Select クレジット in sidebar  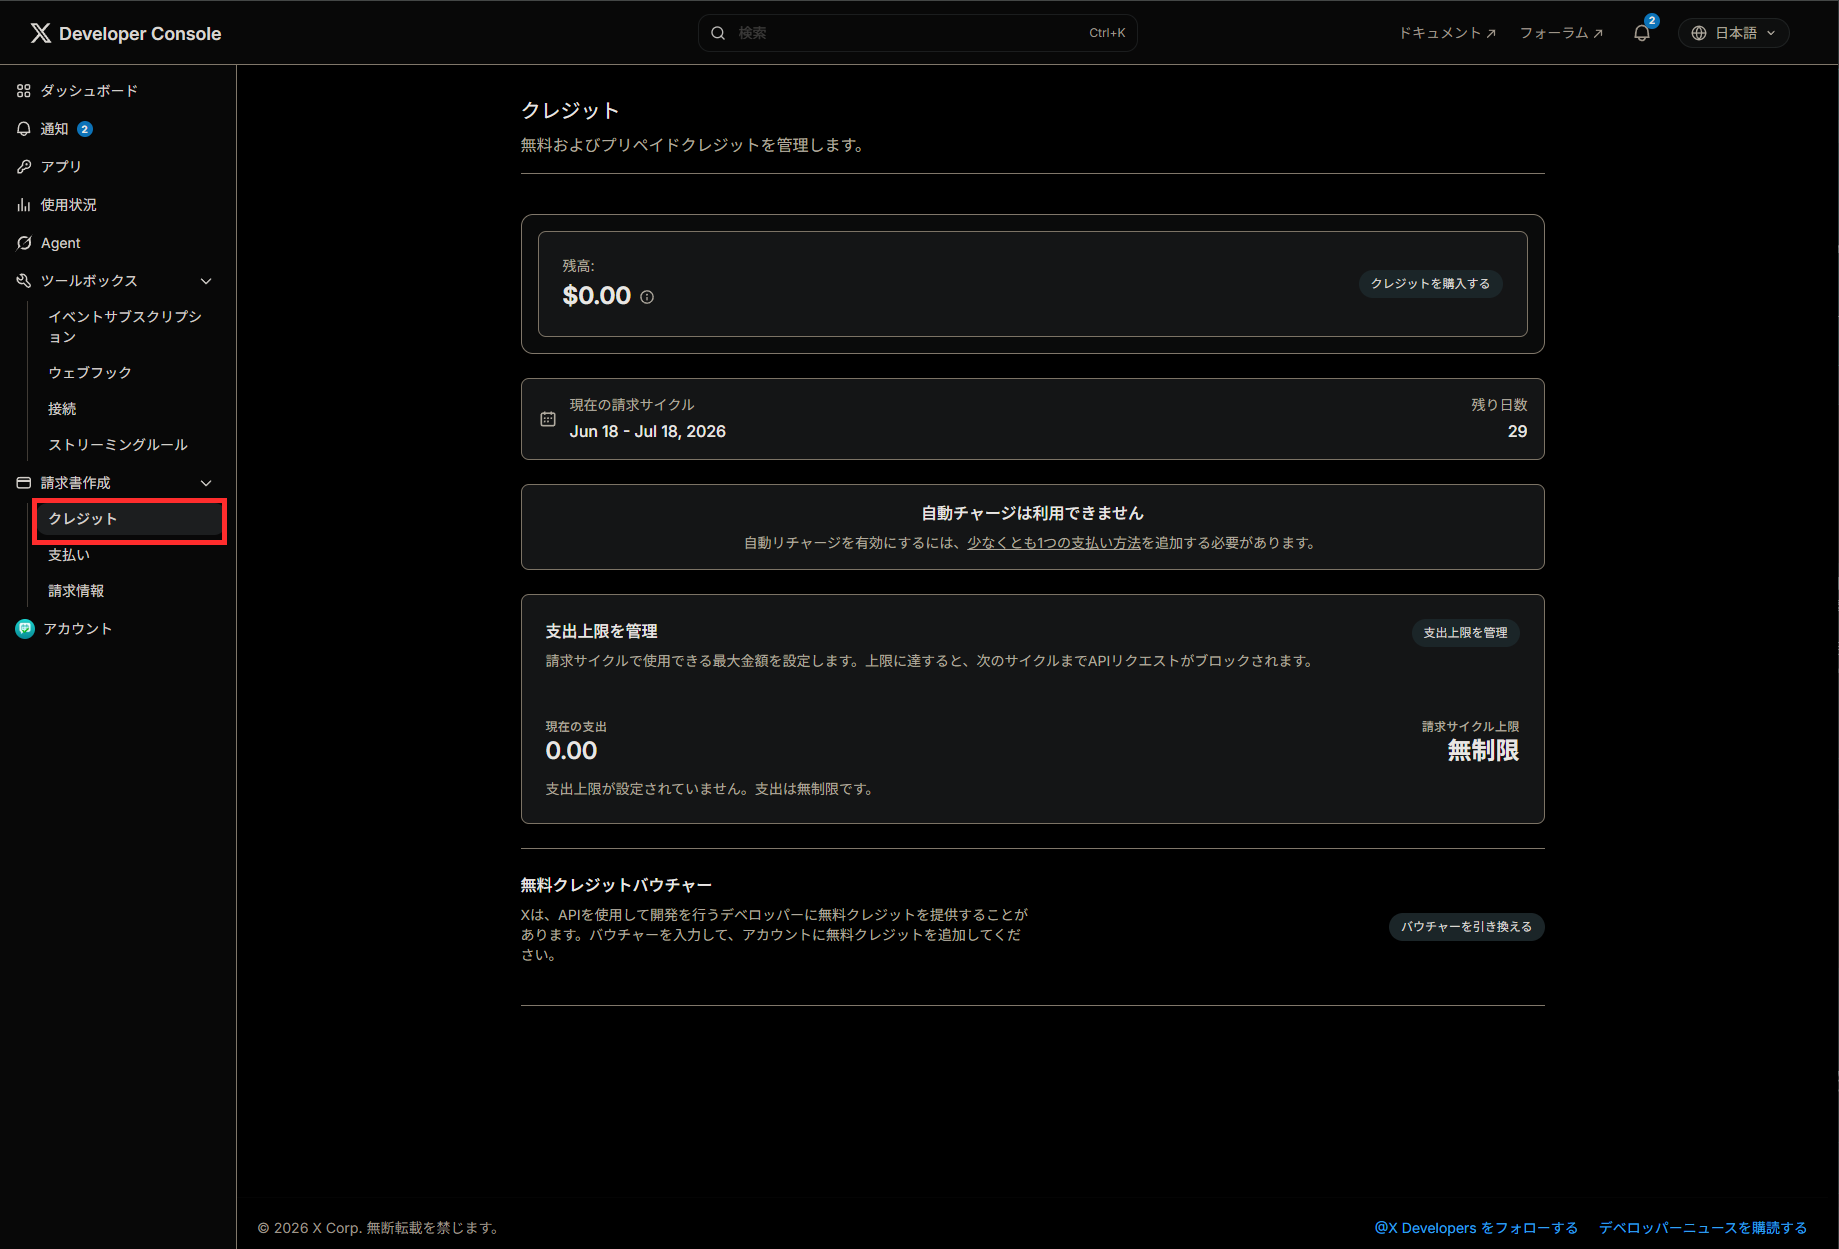tap(130, 519)
